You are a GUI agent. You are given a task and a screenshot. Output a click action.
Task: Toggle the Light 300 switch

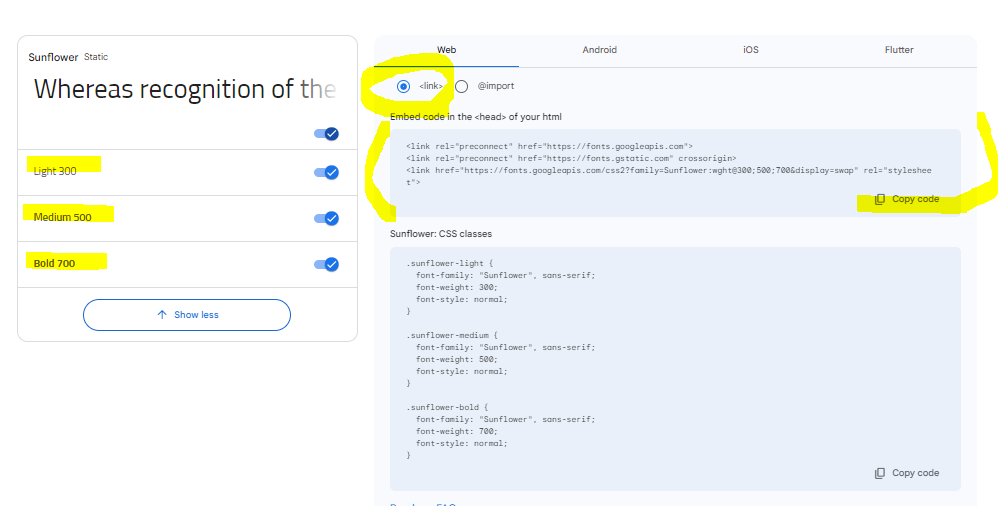(326, 173)
